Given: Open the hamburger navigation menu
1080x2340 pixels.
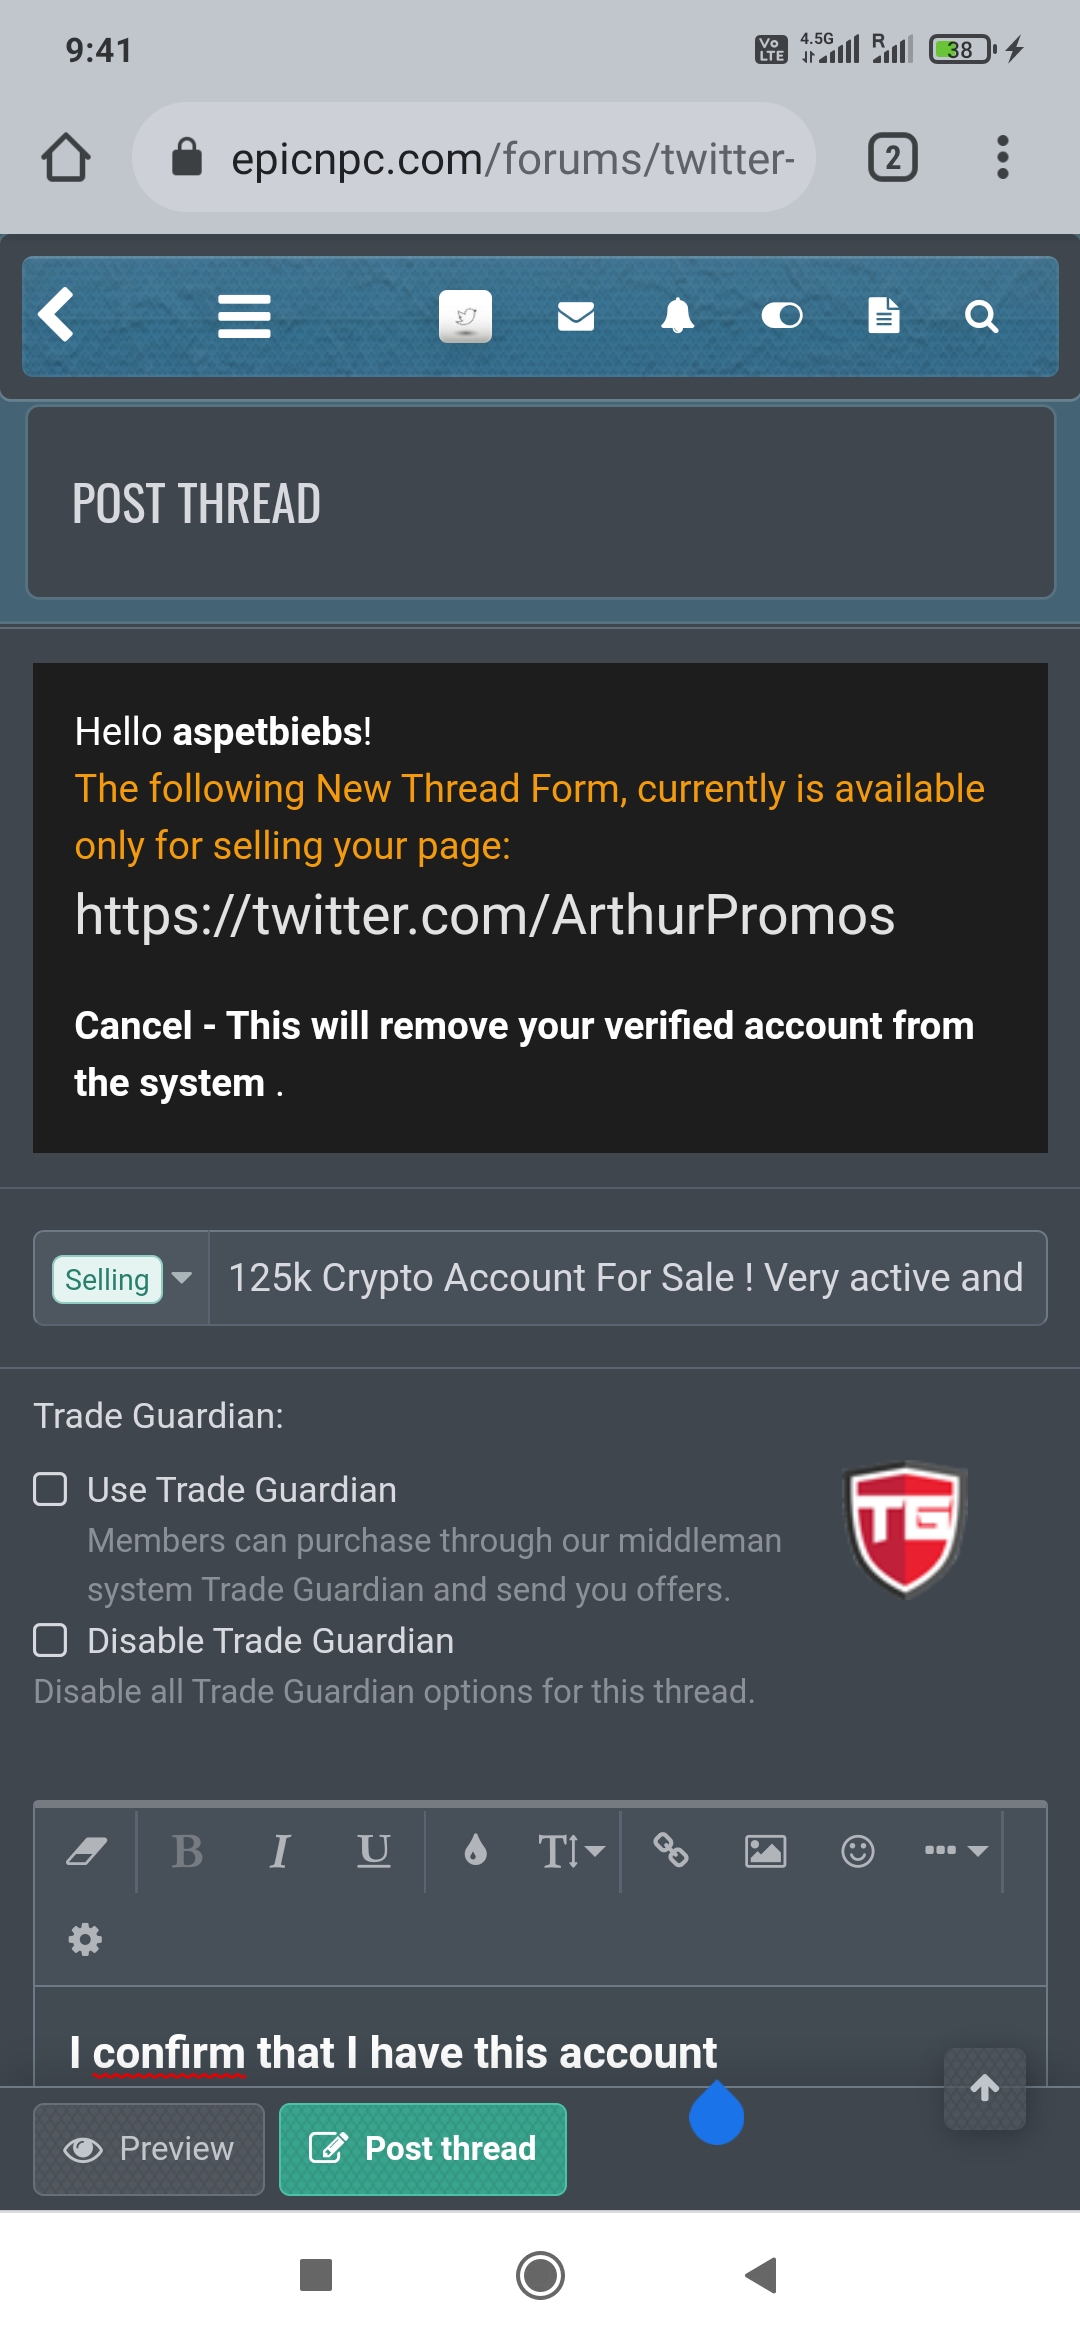Looking at the screenshot, I should click(x=244, y=316).
